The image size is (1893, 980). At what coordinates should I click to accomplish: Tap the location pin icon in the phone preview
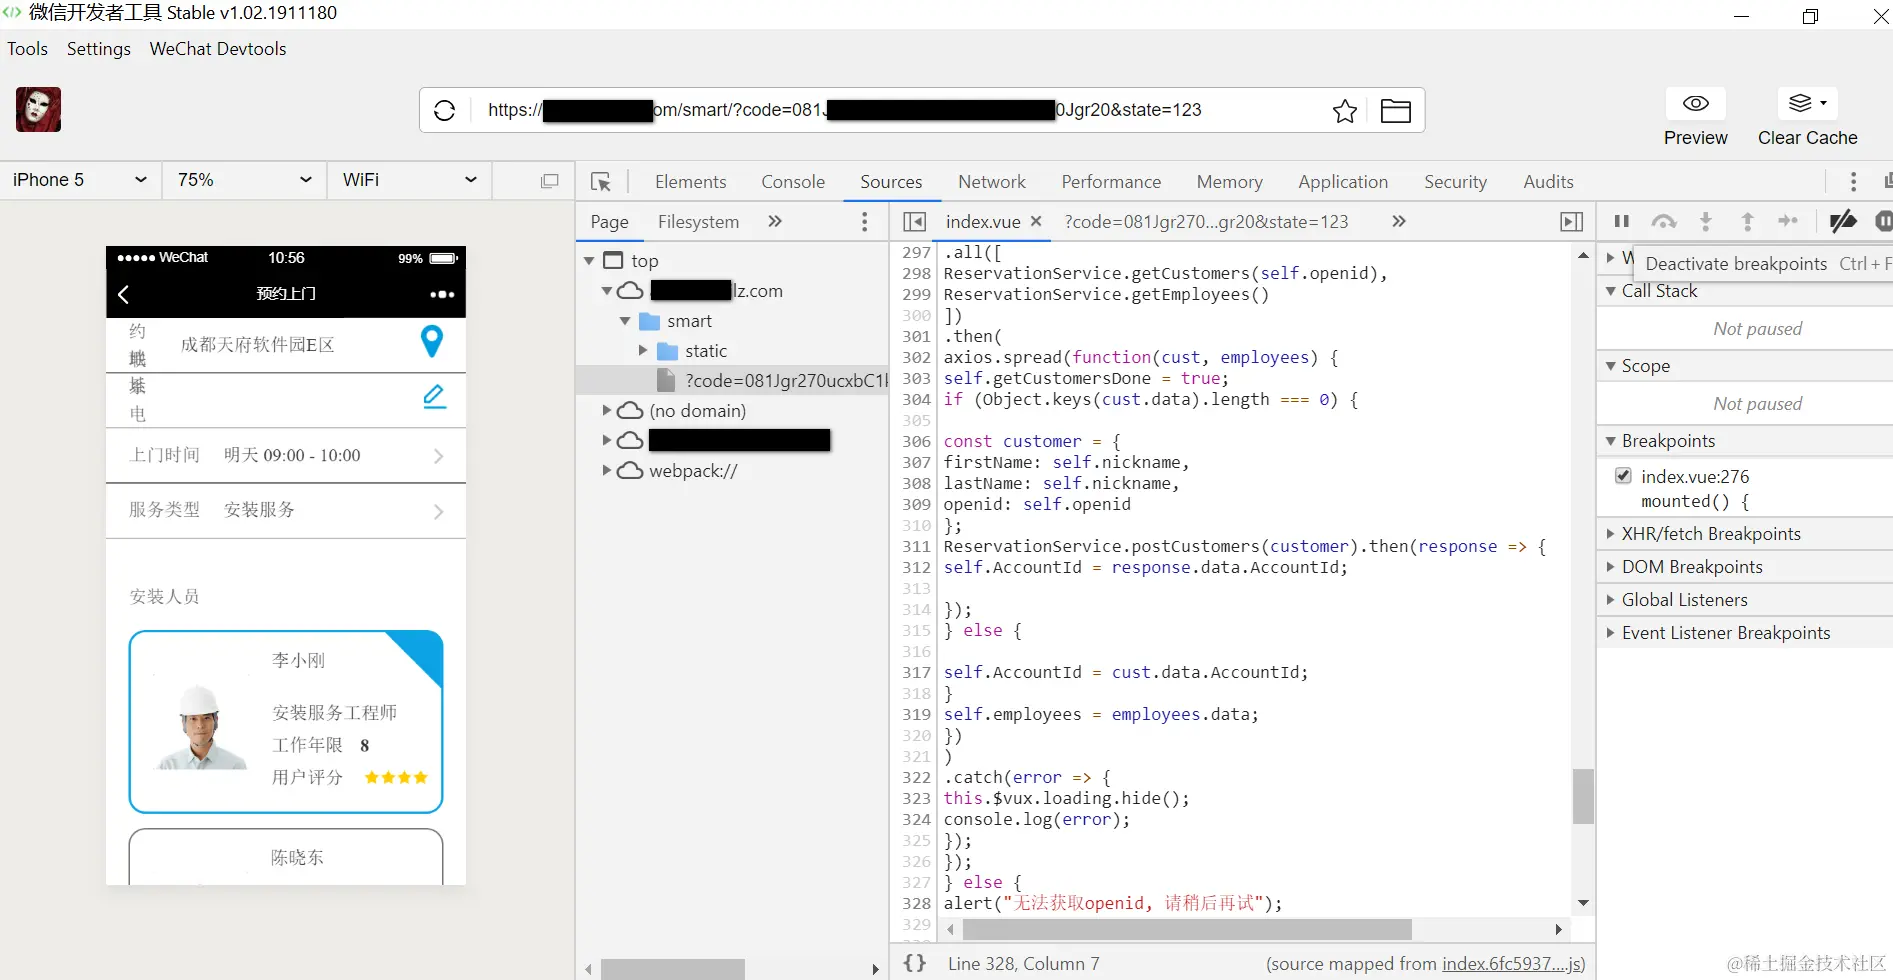point(432,342)
